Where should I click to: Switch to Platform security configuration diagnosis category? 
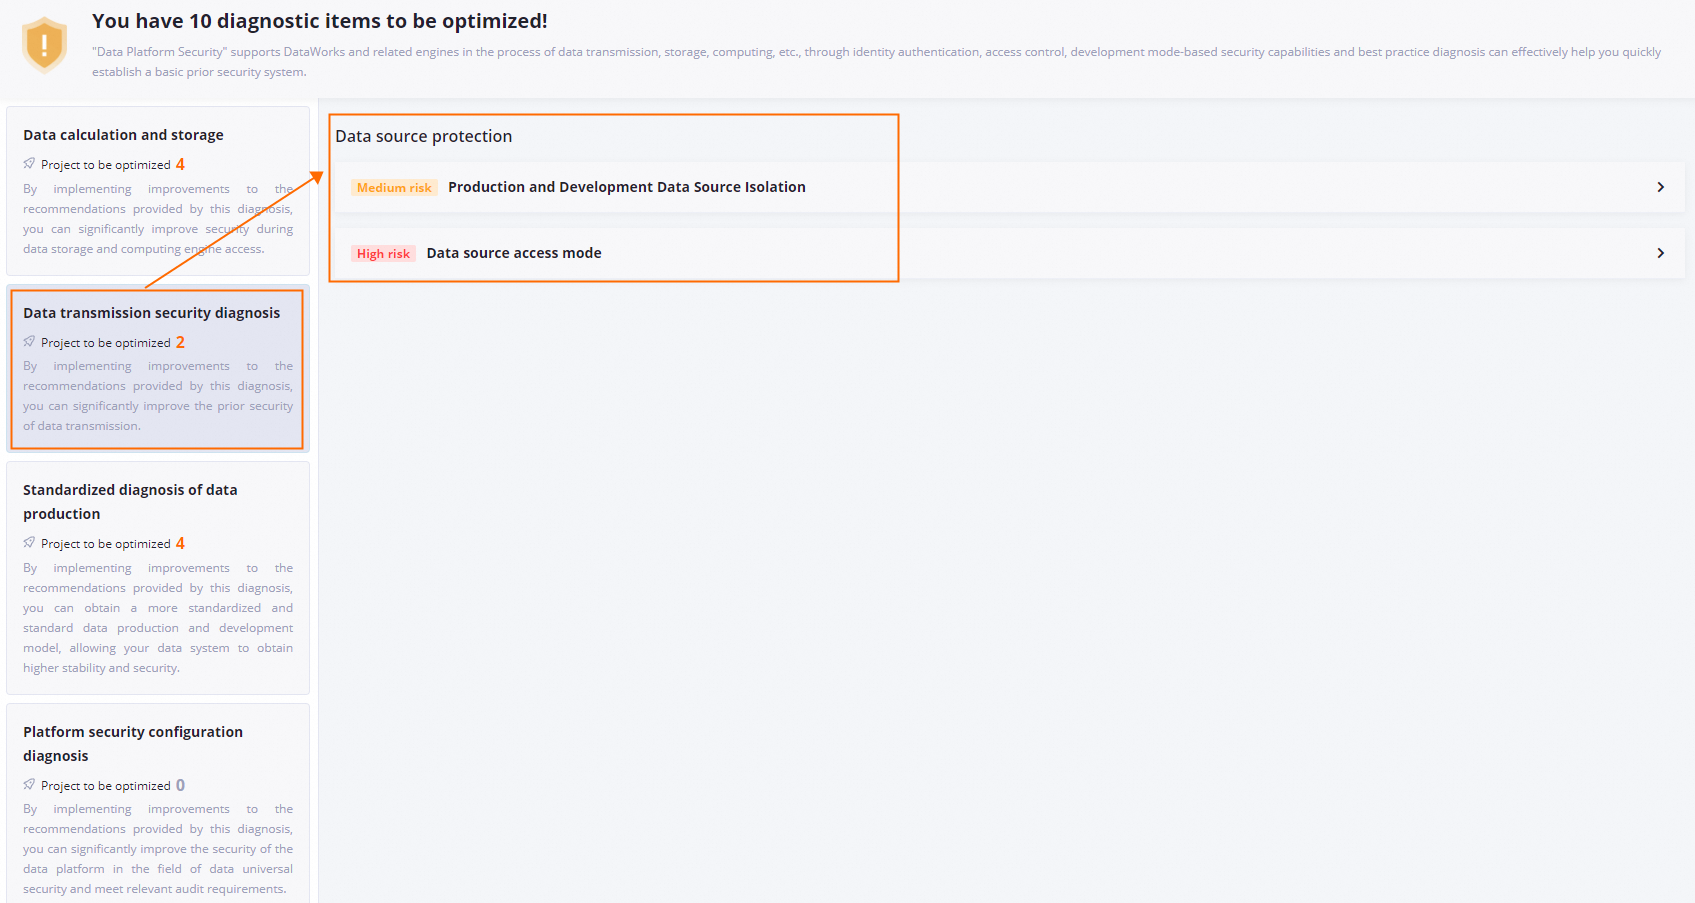point(158,804)
